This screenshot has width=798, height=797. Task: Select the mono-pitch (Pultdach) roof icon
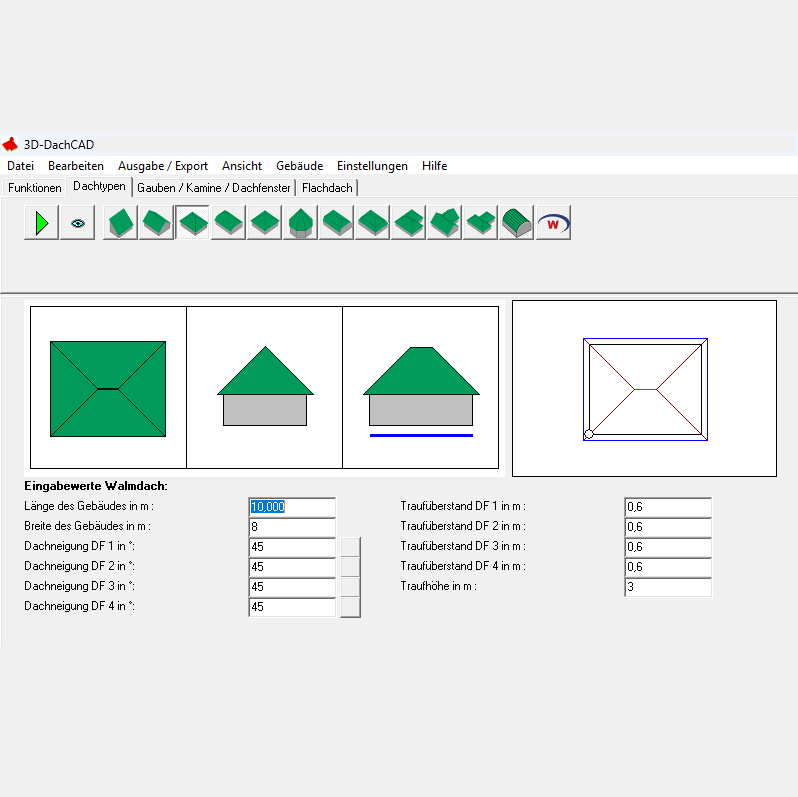point(120,223)
